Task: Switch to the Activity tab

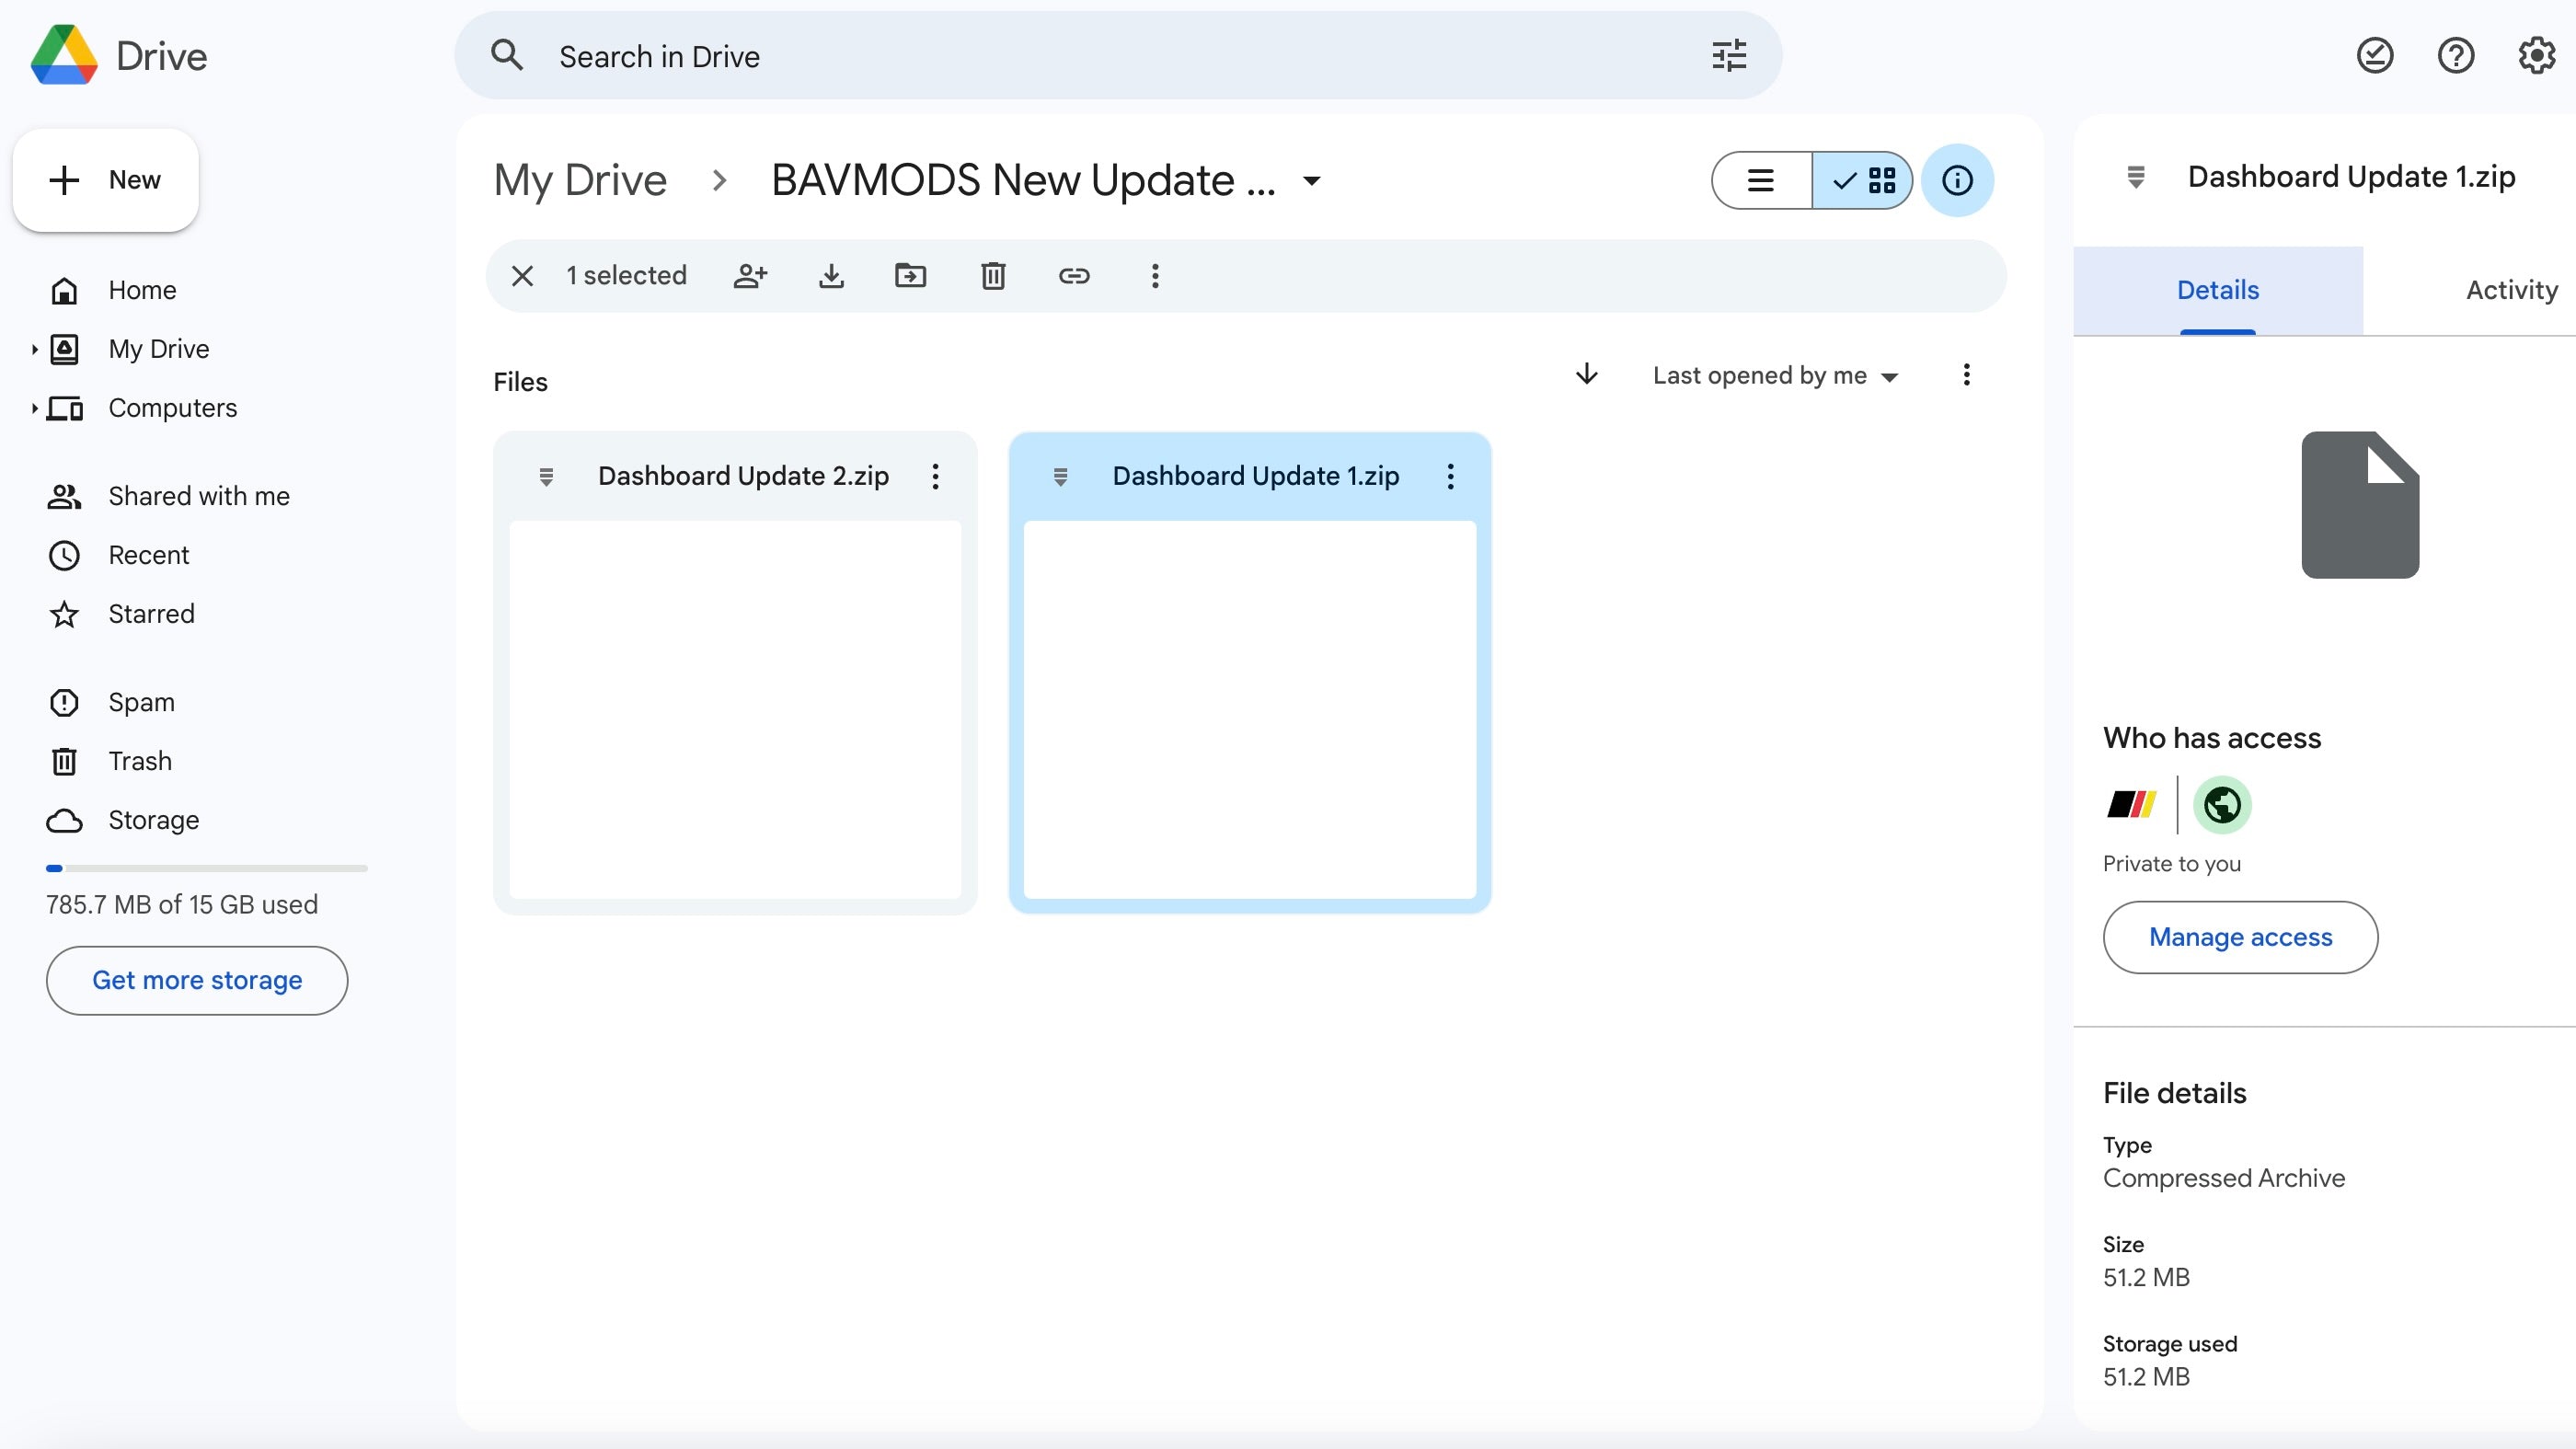Action: coord(2511,290)
